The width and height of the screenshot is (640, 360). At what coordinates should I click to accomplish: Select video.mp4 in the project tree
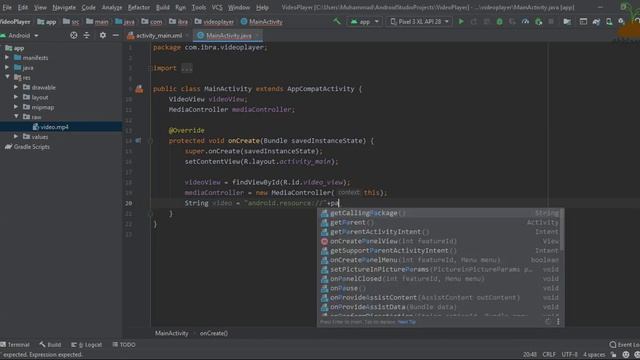click(54, 127)
